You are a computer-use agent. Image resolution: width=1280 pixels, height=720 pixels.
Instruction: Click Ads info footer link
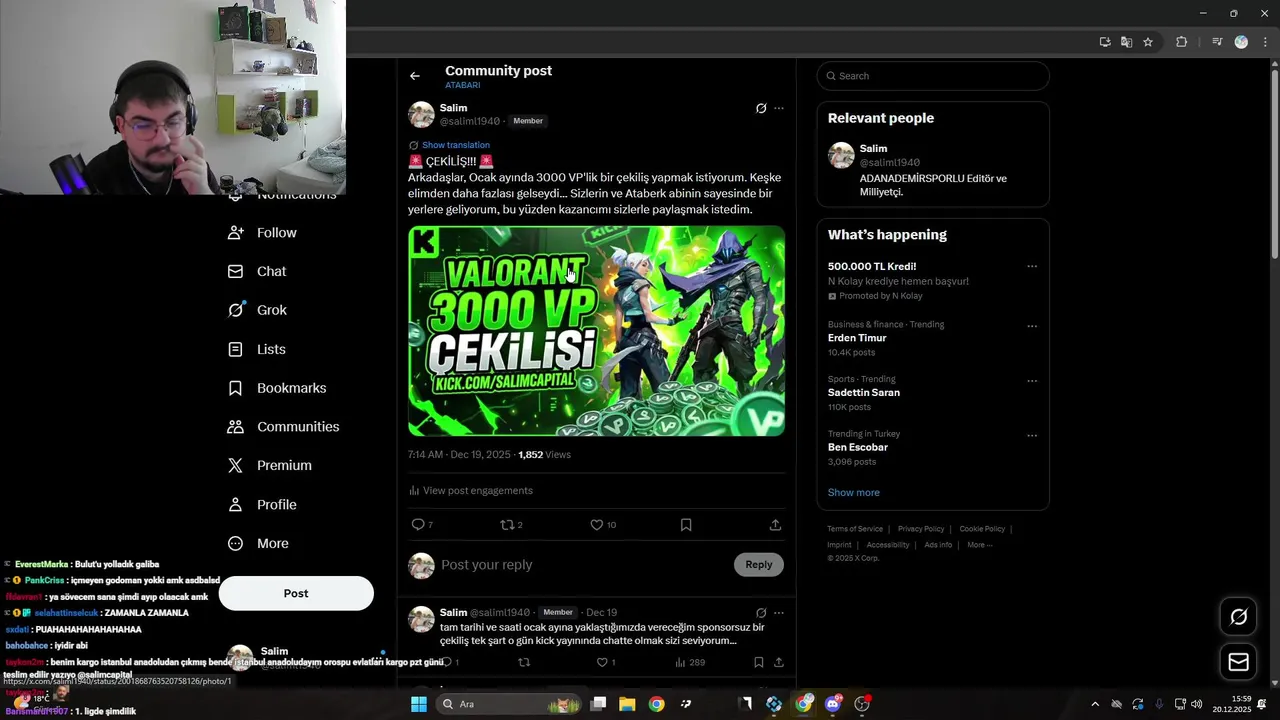[938, 545]
